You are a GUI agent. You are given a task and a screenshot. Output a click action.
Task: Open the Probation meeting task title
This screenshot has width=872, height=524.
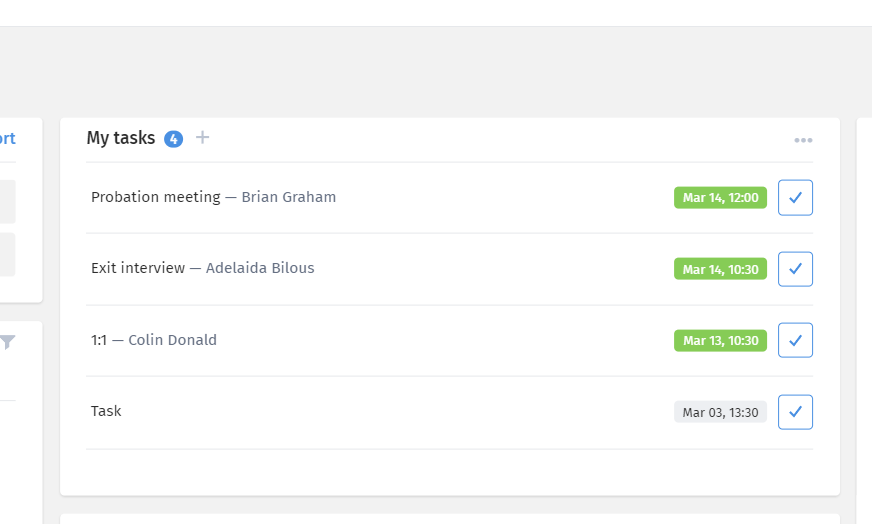coord(156,197)
